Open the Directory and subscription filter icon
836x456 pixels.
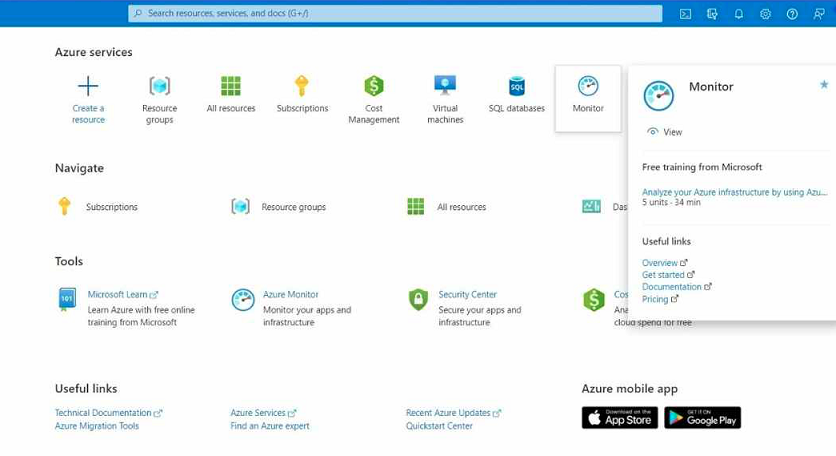(712, 14)
